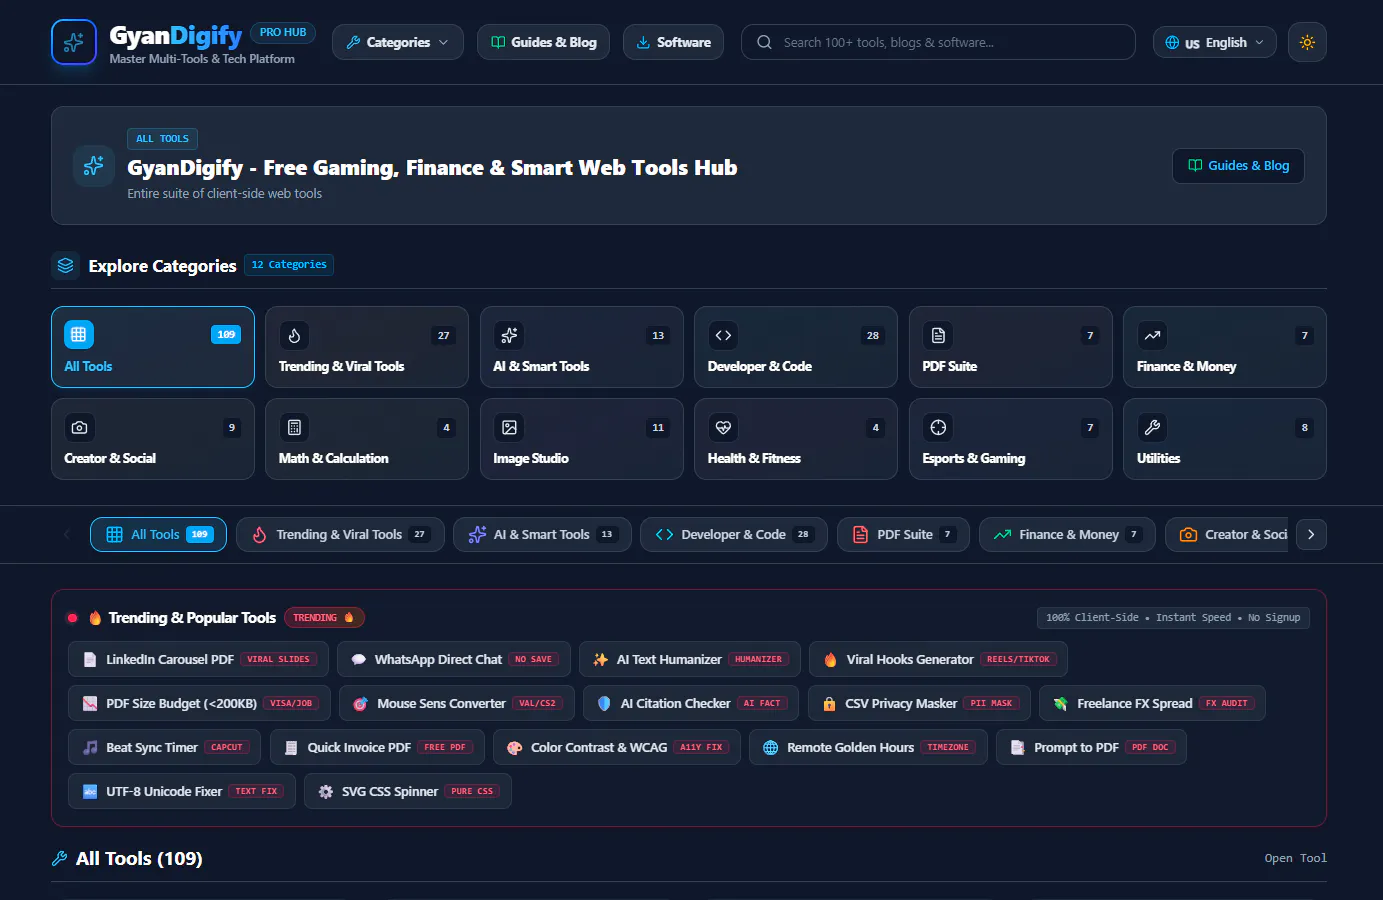Screen dimensions: 1383x900
Task: Click the sparkle icon in hero banner
Action: (x=94, y=166)
